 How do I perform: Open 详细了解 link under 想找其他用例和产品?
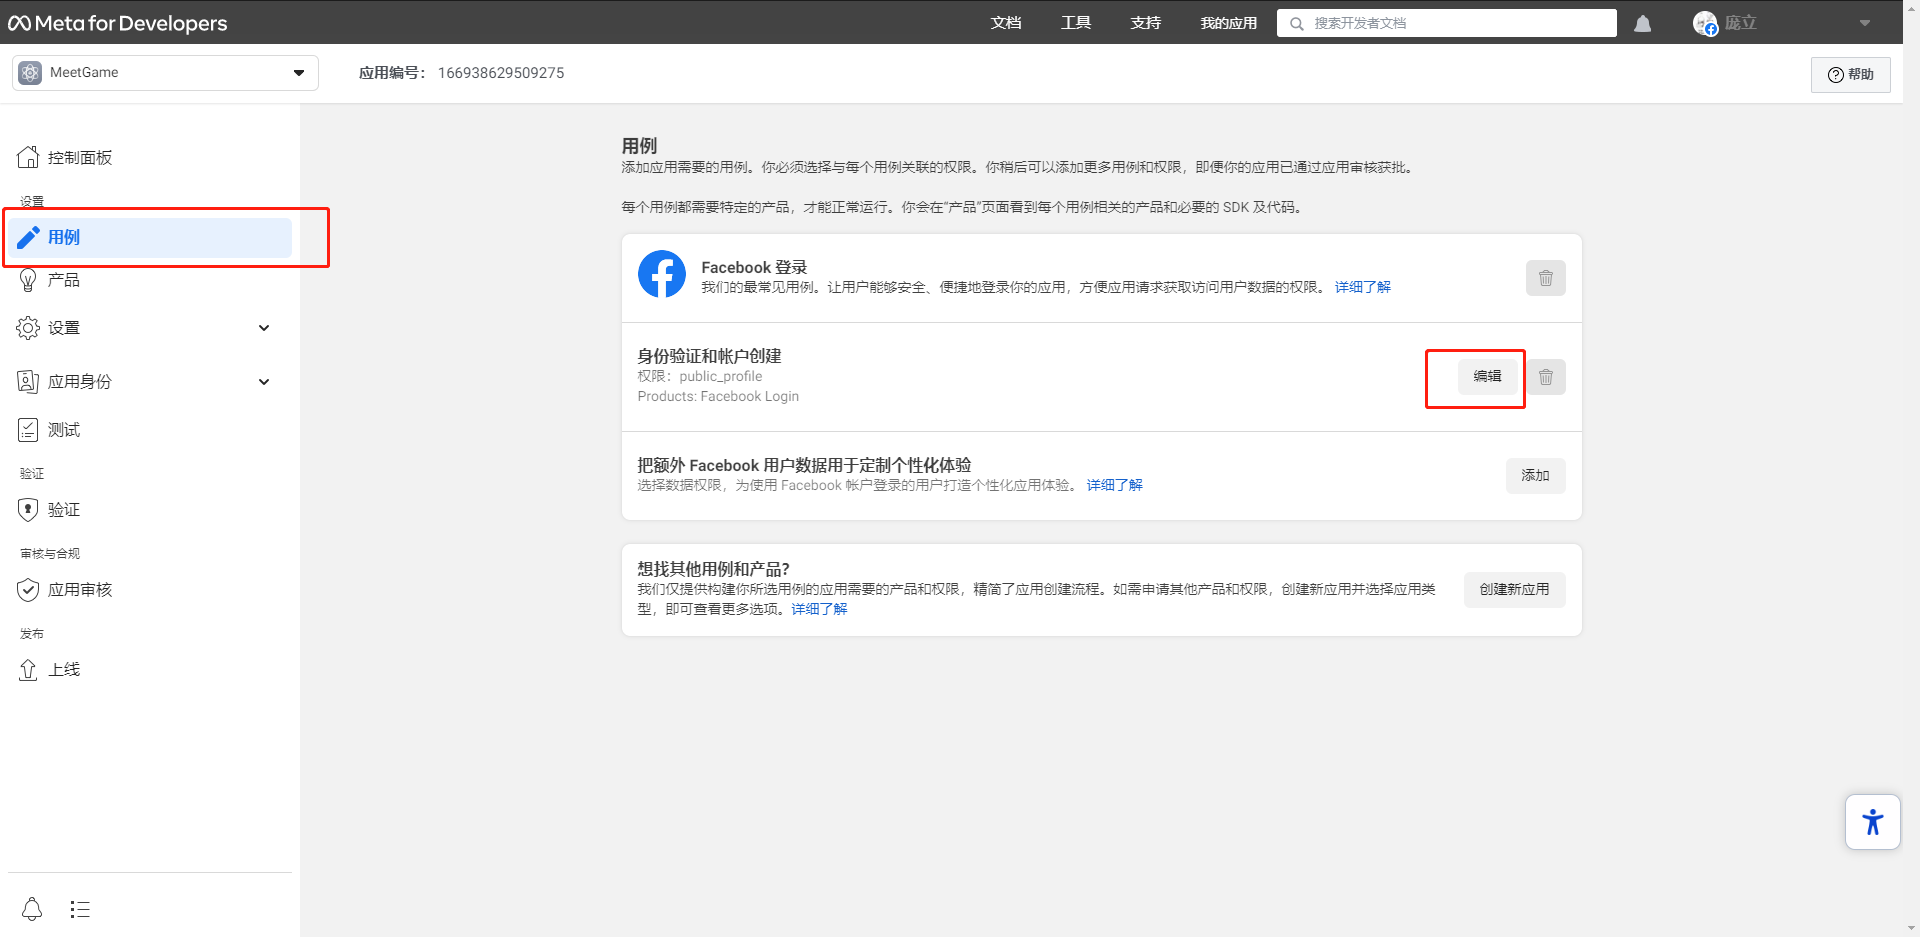(819, 609)
